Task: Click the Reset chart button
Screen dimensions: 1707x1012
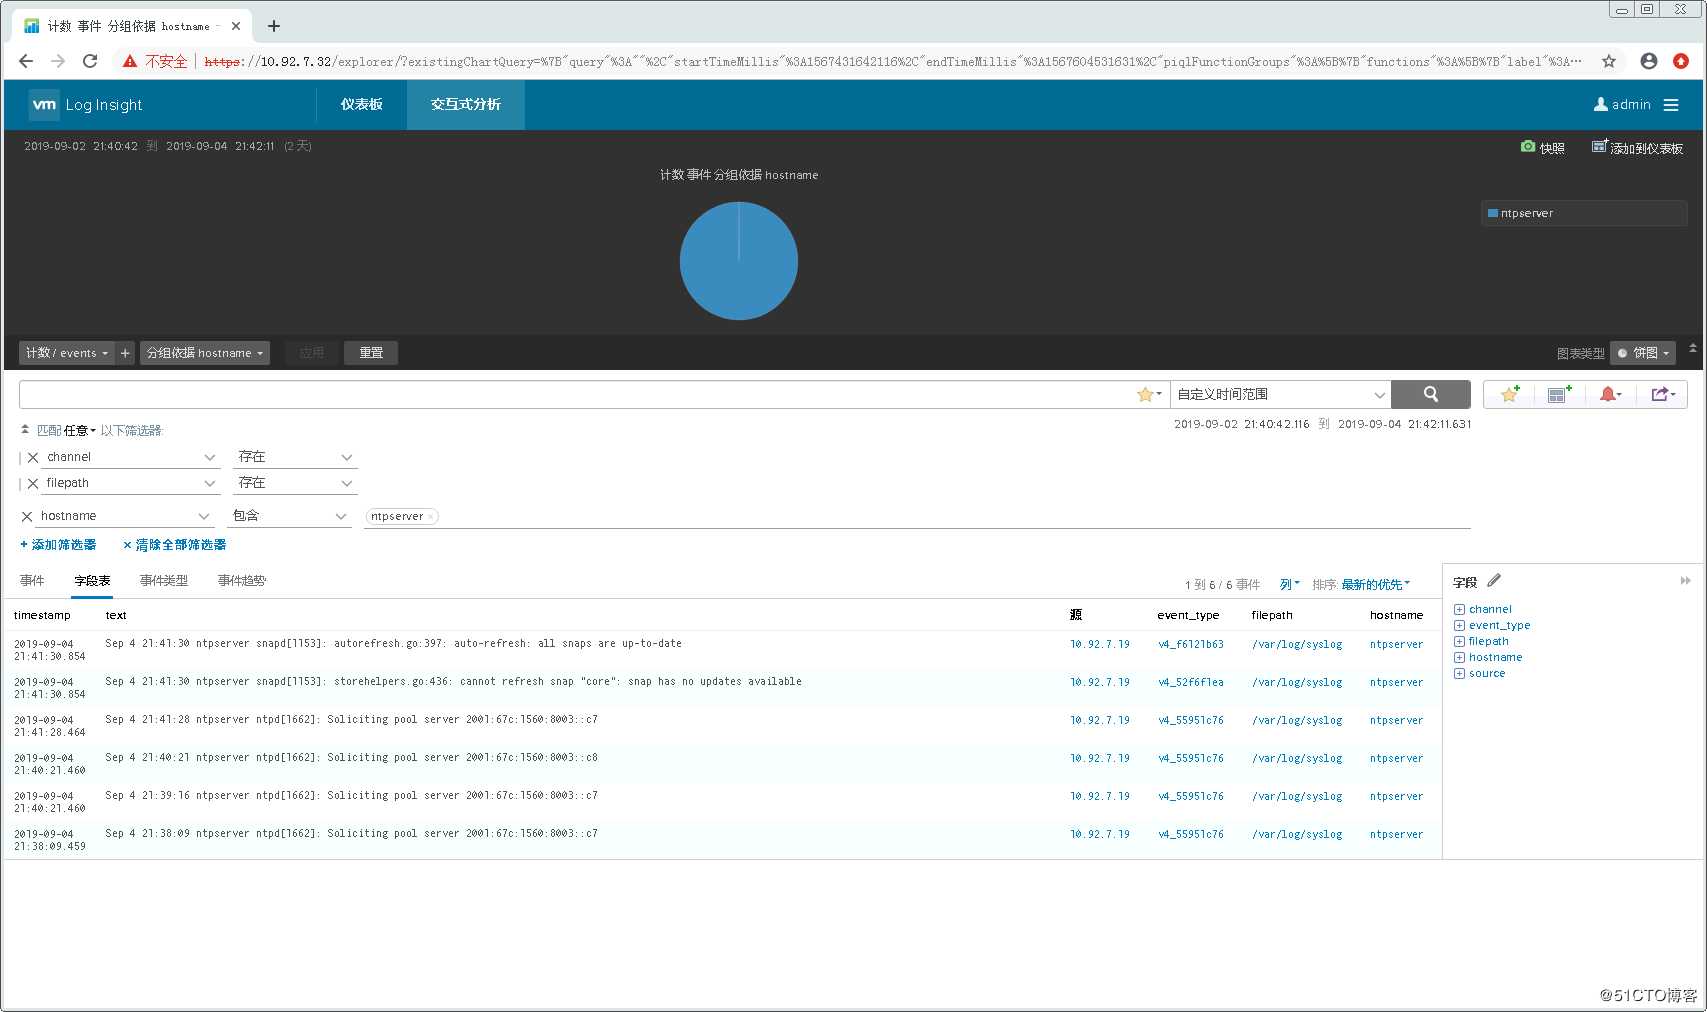Action: click(371, 353)
